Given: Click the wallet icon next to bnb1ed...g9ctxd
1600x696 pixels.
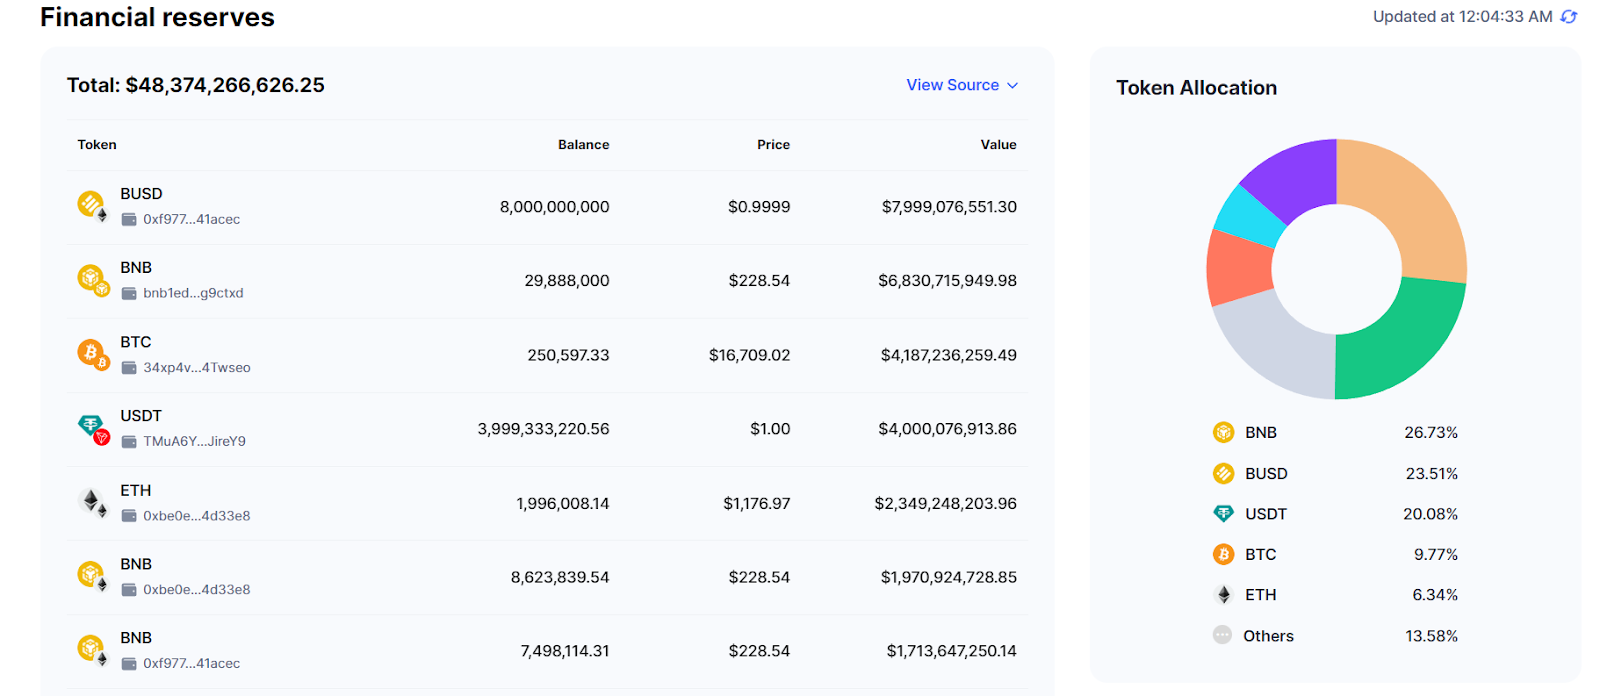Looking at the screenshot, I should (129, 294).
